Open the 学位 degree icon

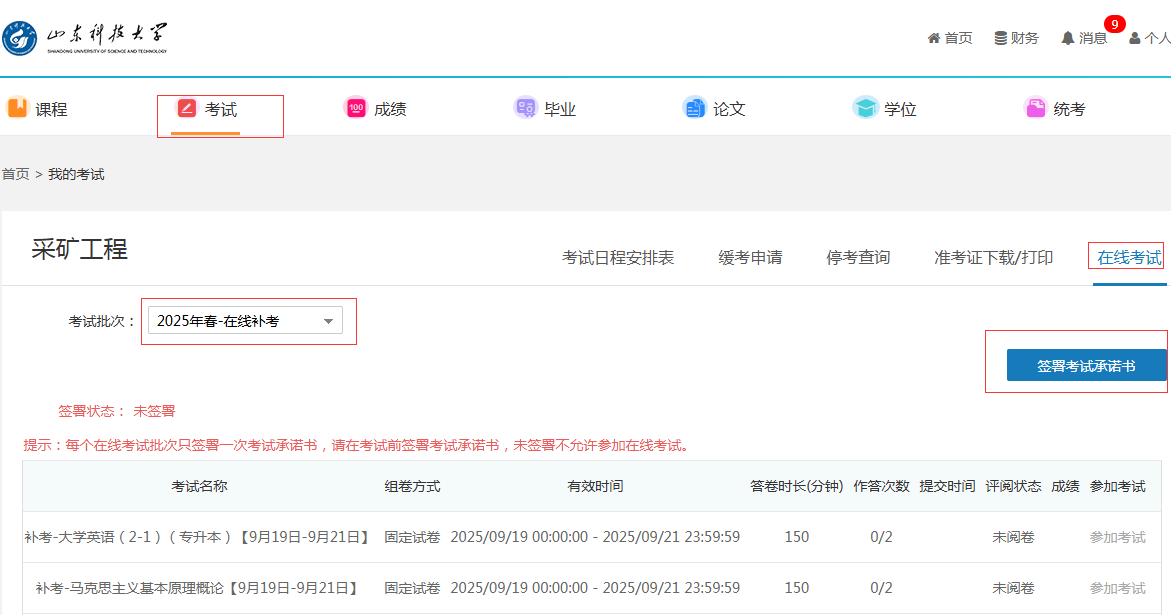coord(865,108)
